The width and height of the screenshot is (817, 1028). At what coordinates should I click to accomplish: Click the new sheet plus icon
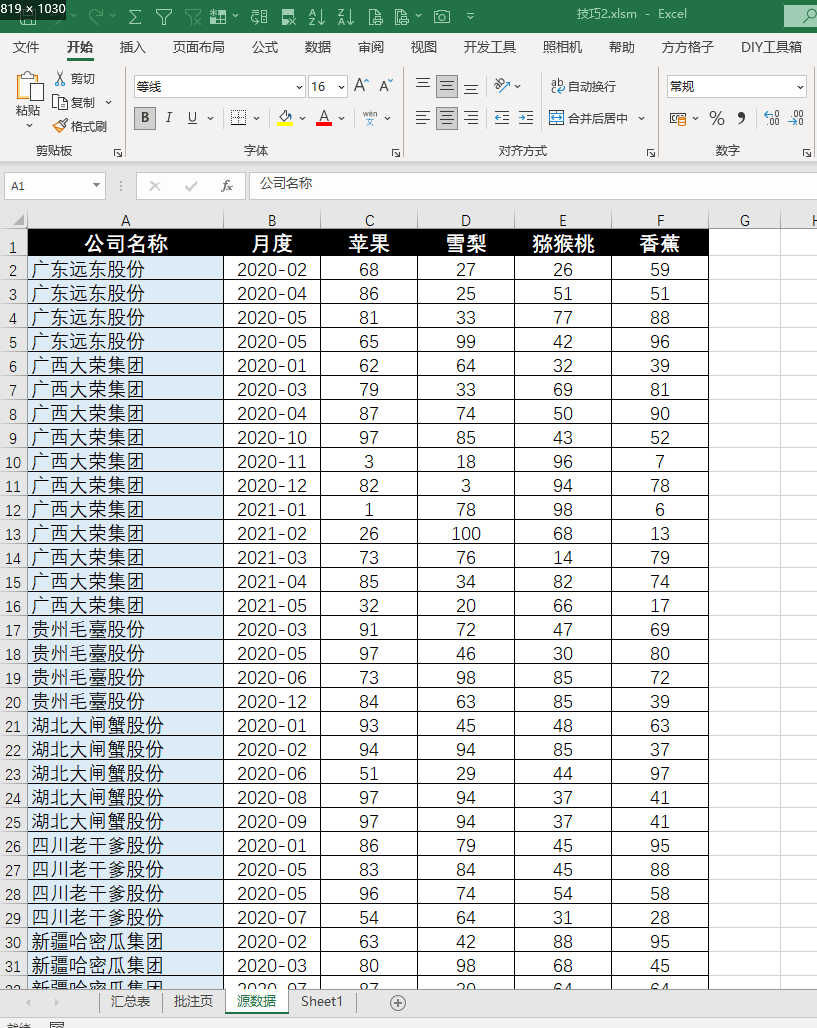398,1002
